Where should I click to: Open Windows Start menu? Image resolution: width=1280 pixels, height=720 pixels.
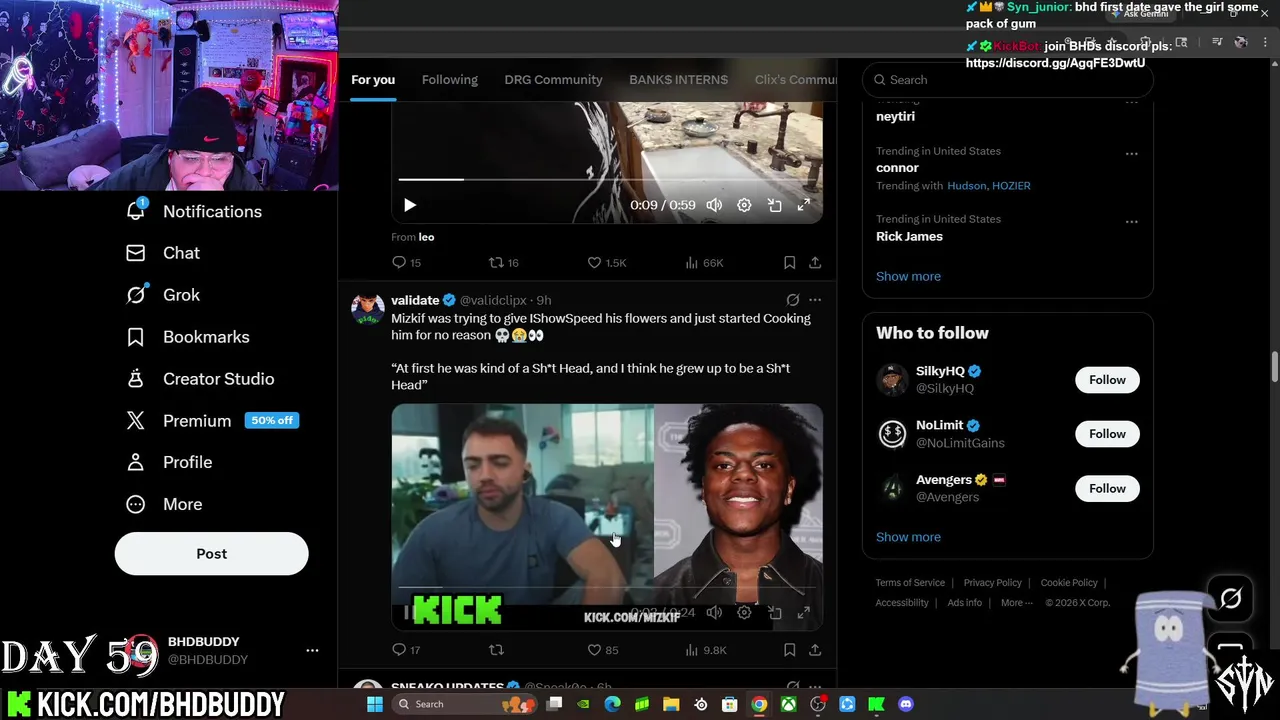point(375,704)
